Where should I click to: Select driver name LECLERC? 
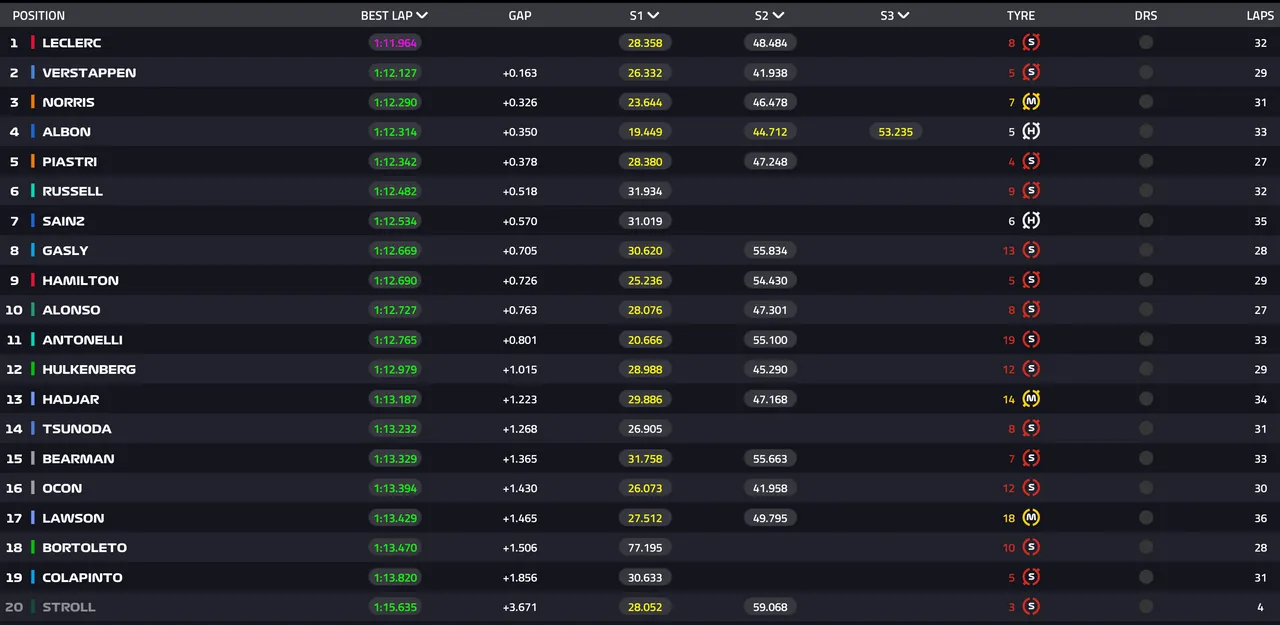coord(72,43)
